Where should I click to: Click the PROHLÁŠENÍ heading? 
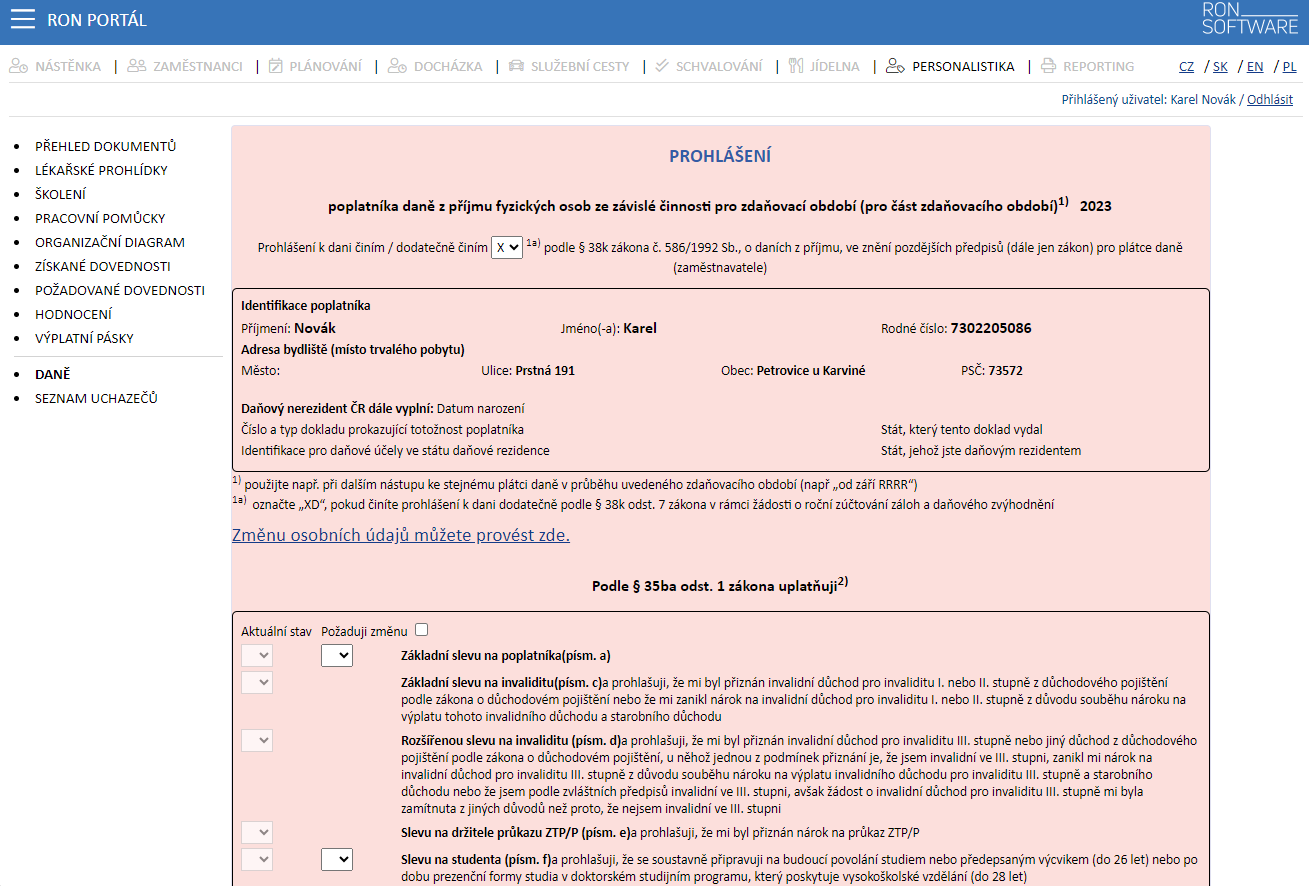pyautogui.click(x=720, y=156)
